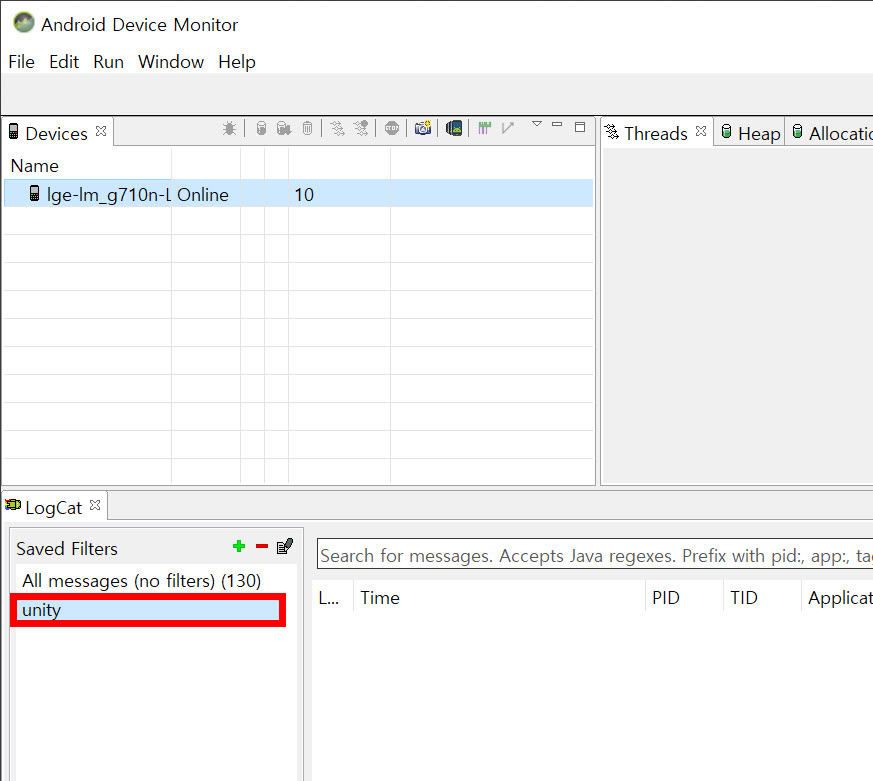Click the Name column header in Devices

pos(35,166)
